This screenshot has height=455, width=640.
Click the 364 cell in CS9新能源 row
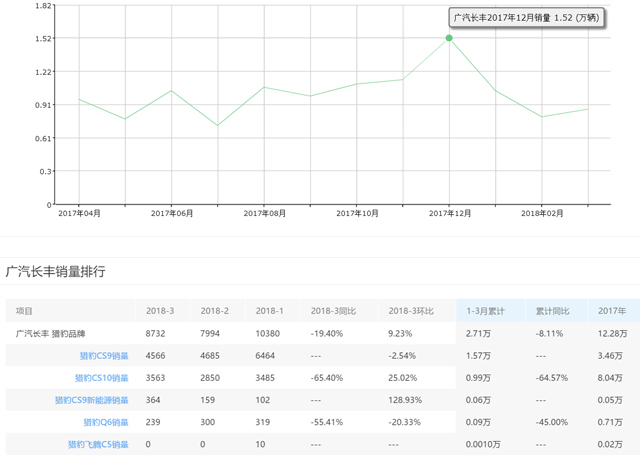(x=153, y=400)
